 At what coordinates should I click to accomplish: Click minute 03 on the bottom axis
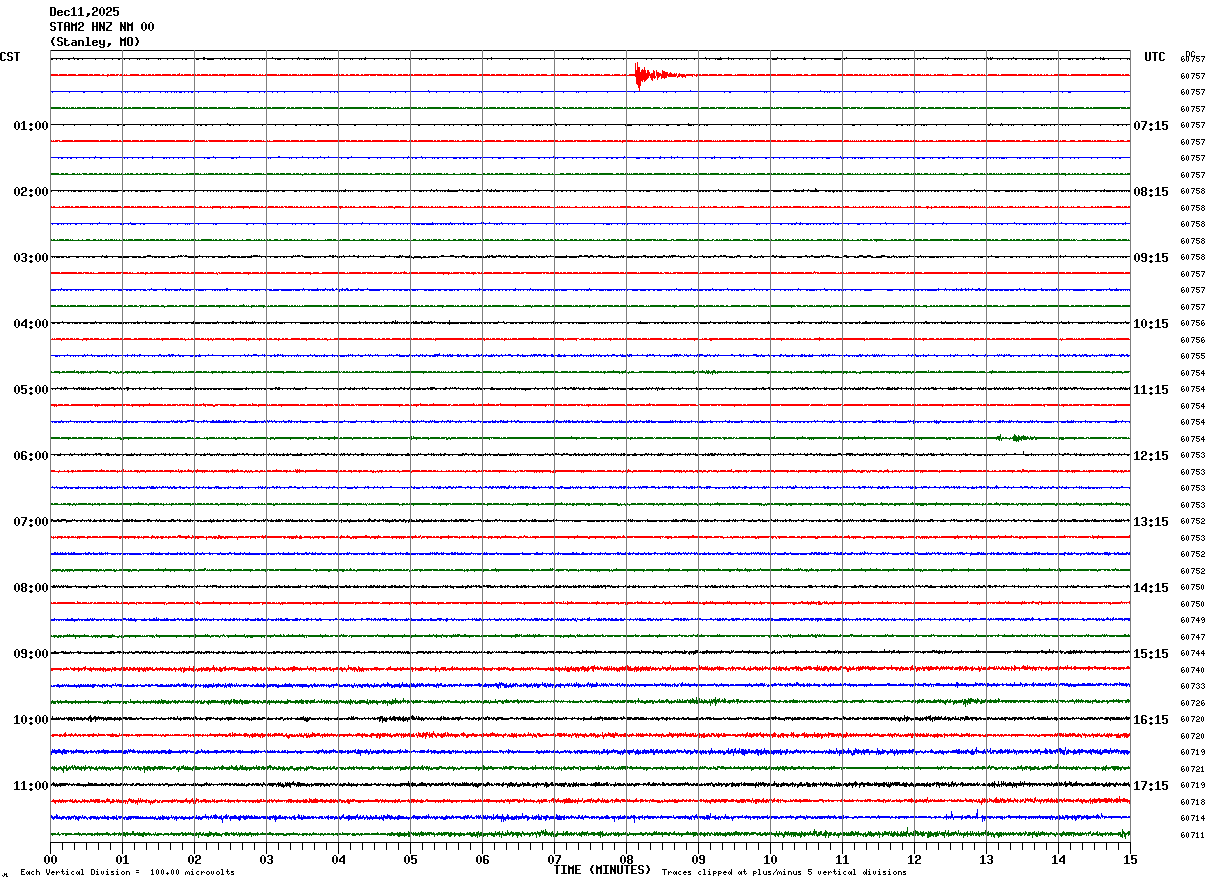tap(266, 859)
